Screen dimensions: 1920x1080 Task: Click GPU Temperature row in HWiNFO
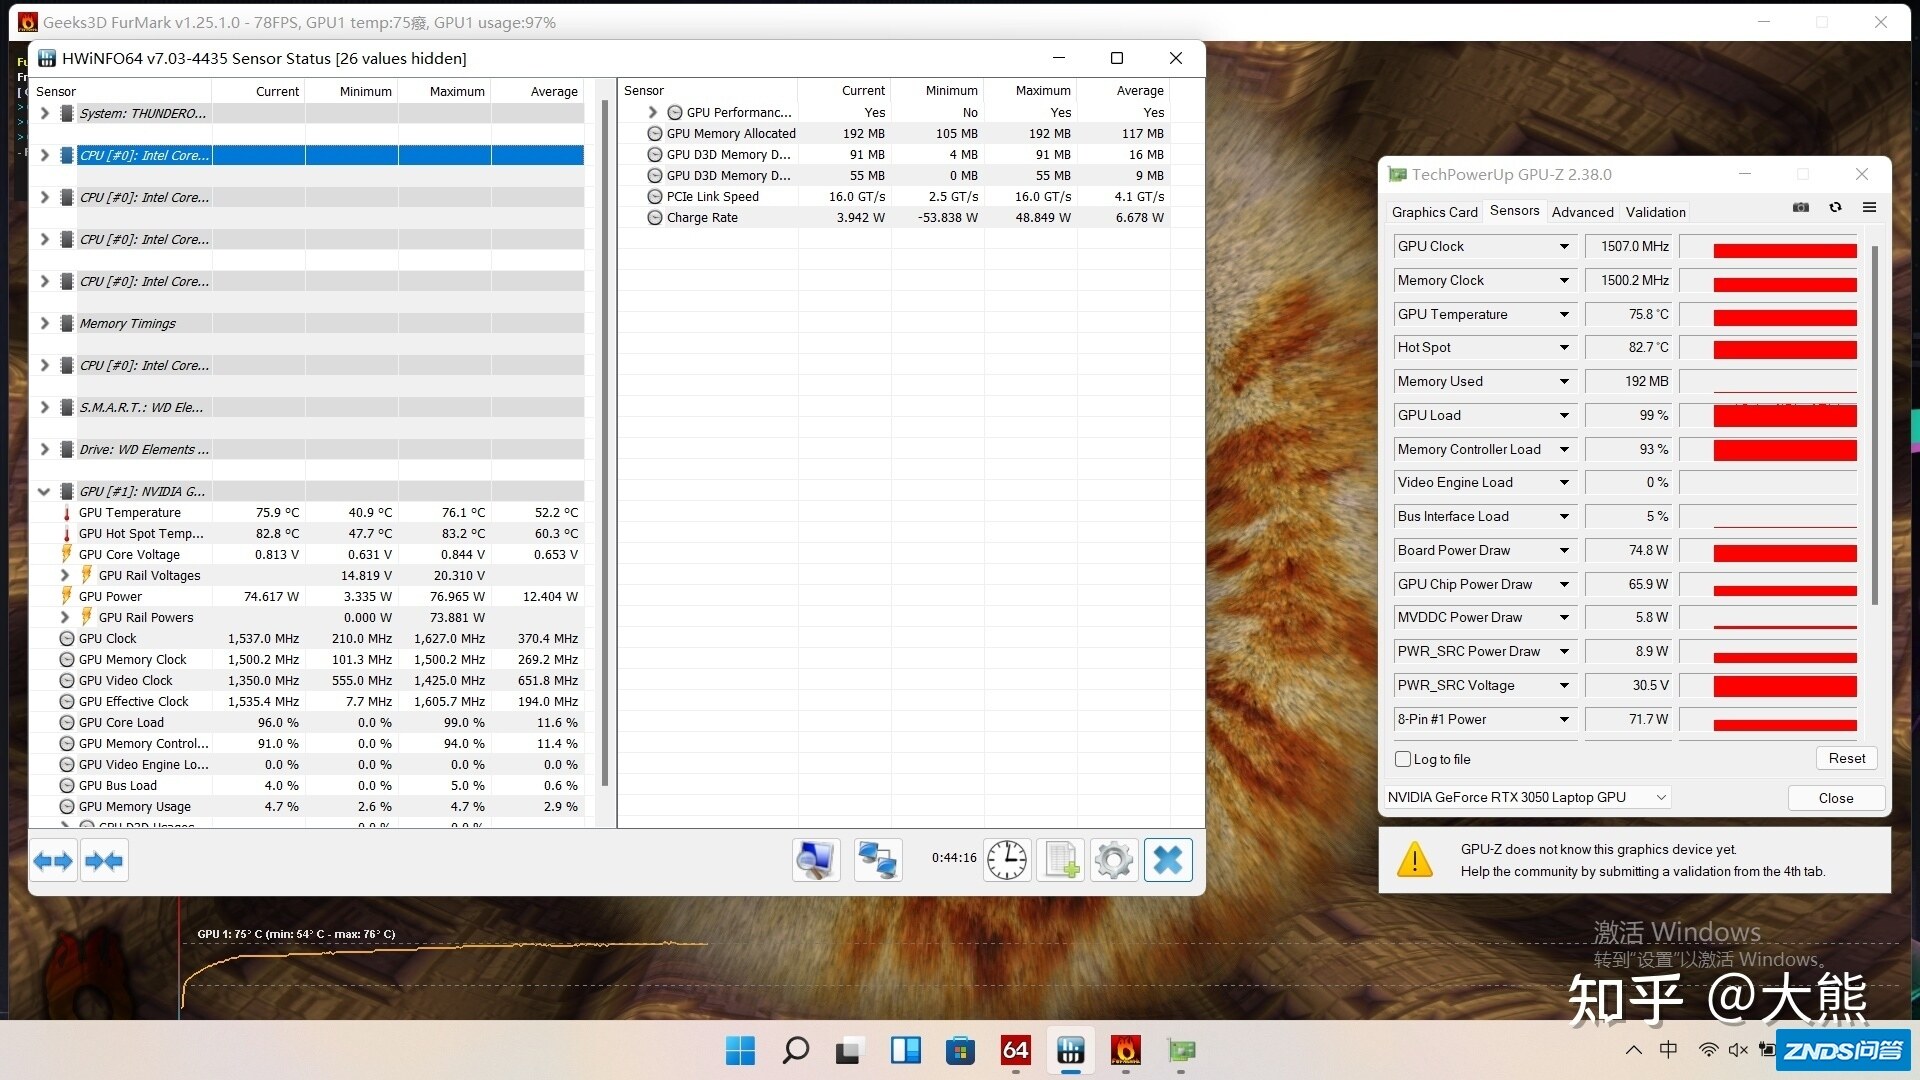pyautogui.click(x=307, y=512)
